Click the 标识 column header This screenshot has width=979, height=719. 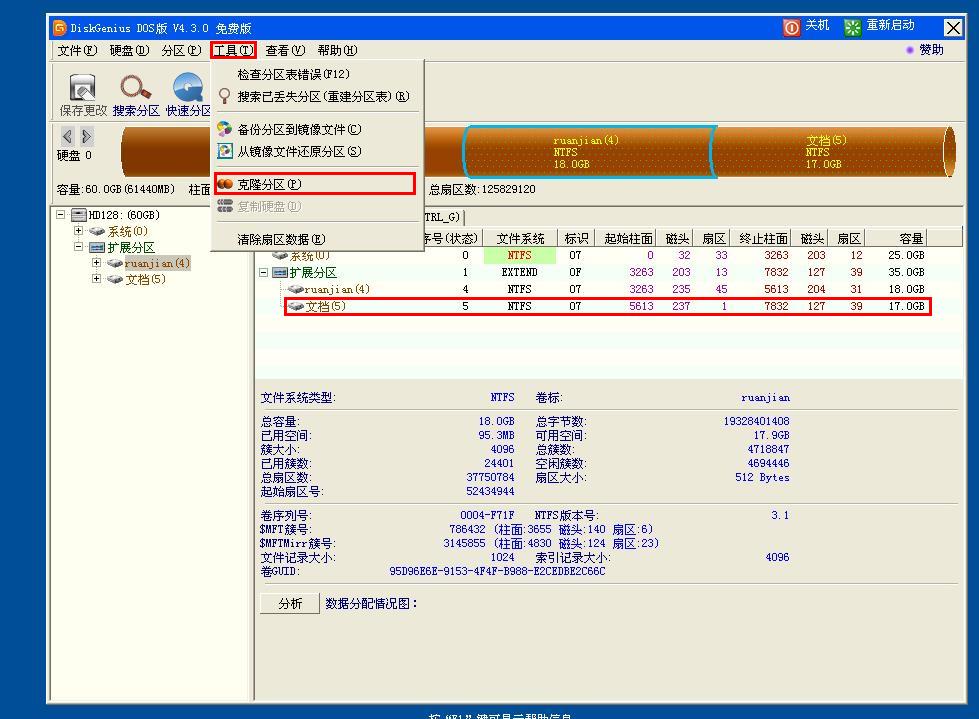point(576,238)
